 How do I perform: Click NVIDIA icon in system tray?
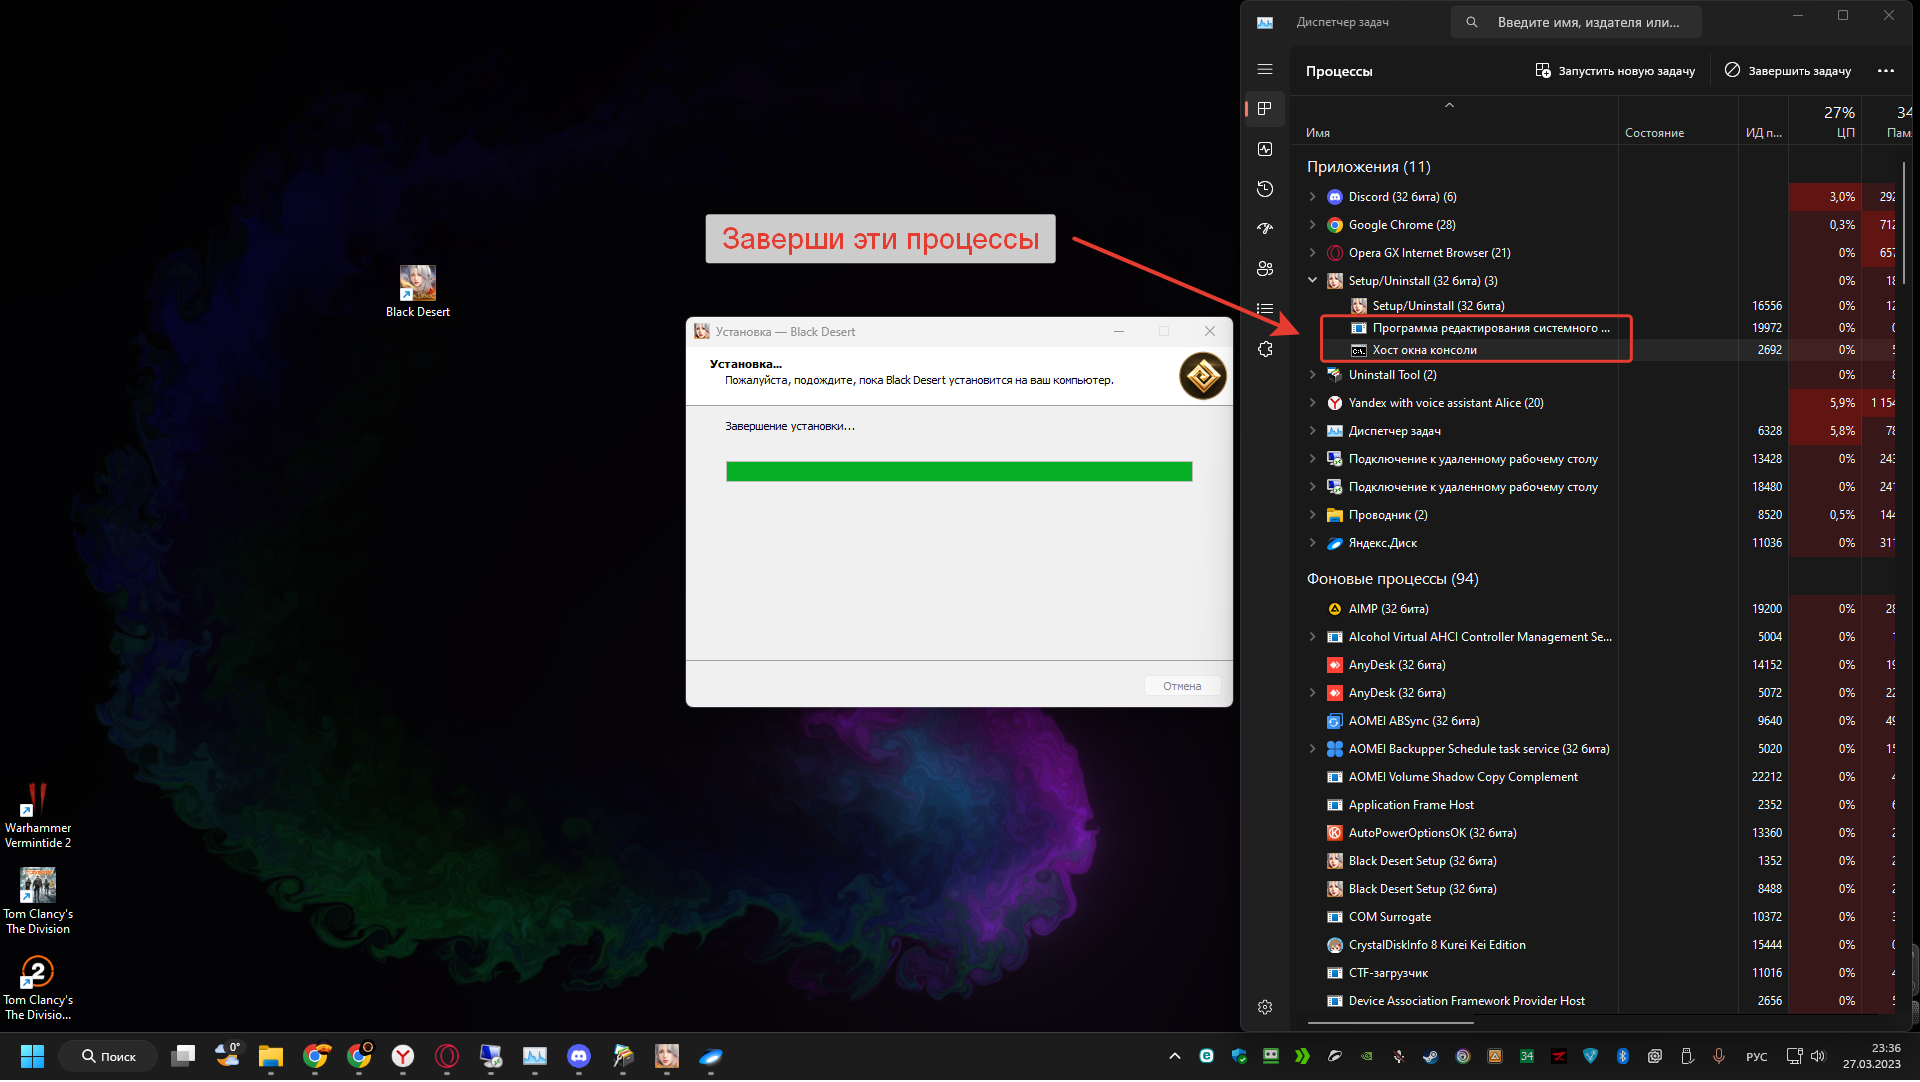[x=1366, y=1056]
